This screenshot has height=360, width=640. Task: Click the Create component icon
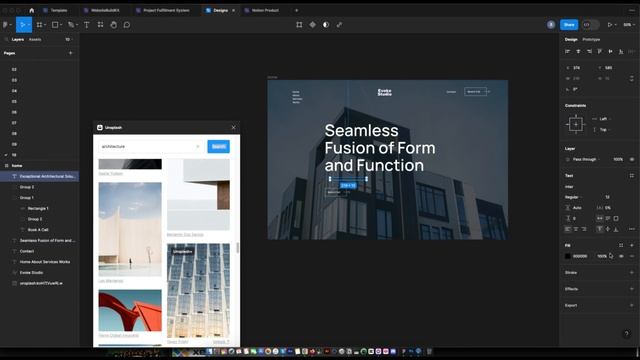312,25
